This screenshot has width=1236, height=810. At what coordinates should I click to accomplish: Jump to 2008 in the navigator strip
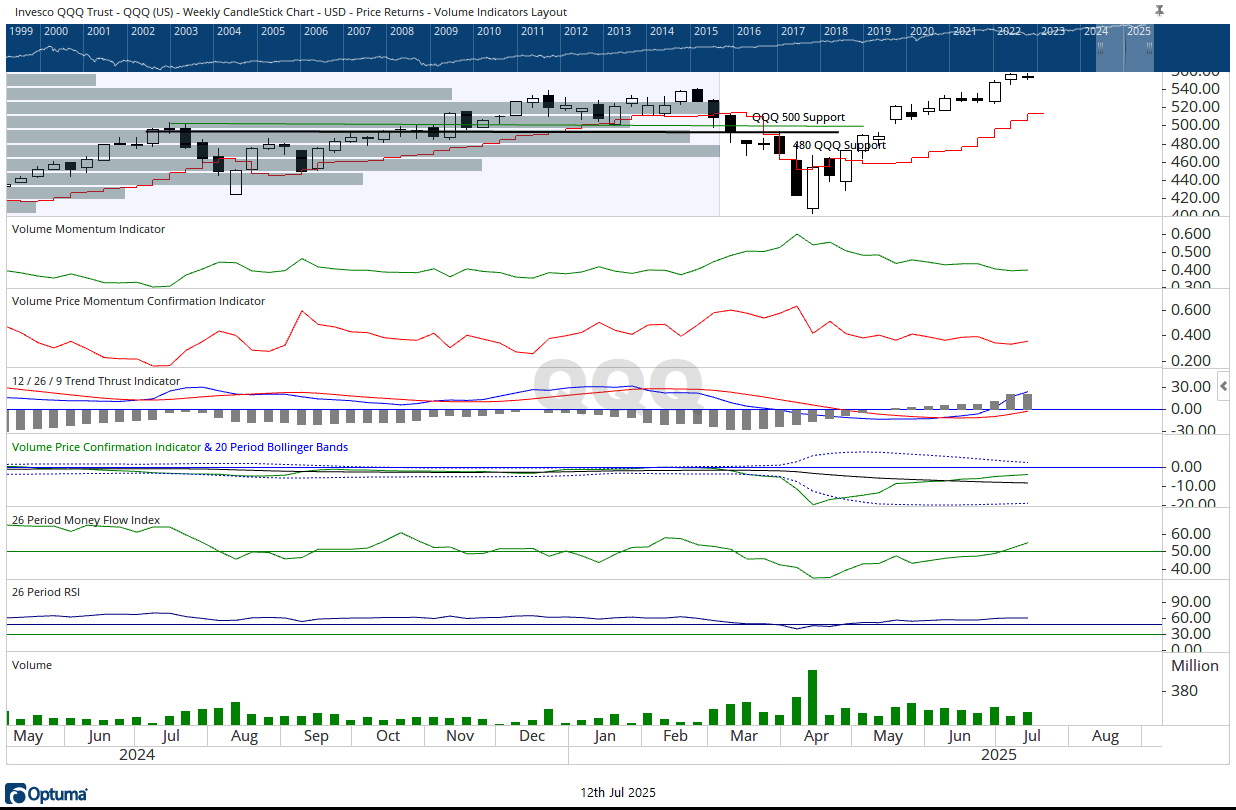pyautogui.click(x=402, y=31)
